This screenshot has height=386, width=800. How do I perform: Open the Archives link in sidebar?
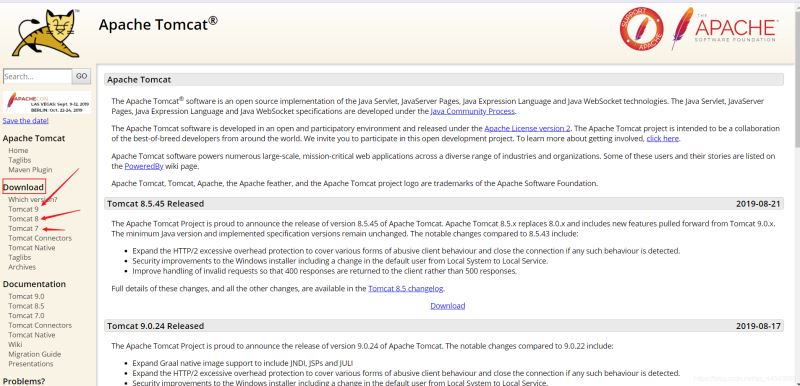pyautogui.click(x=22, y=267)
